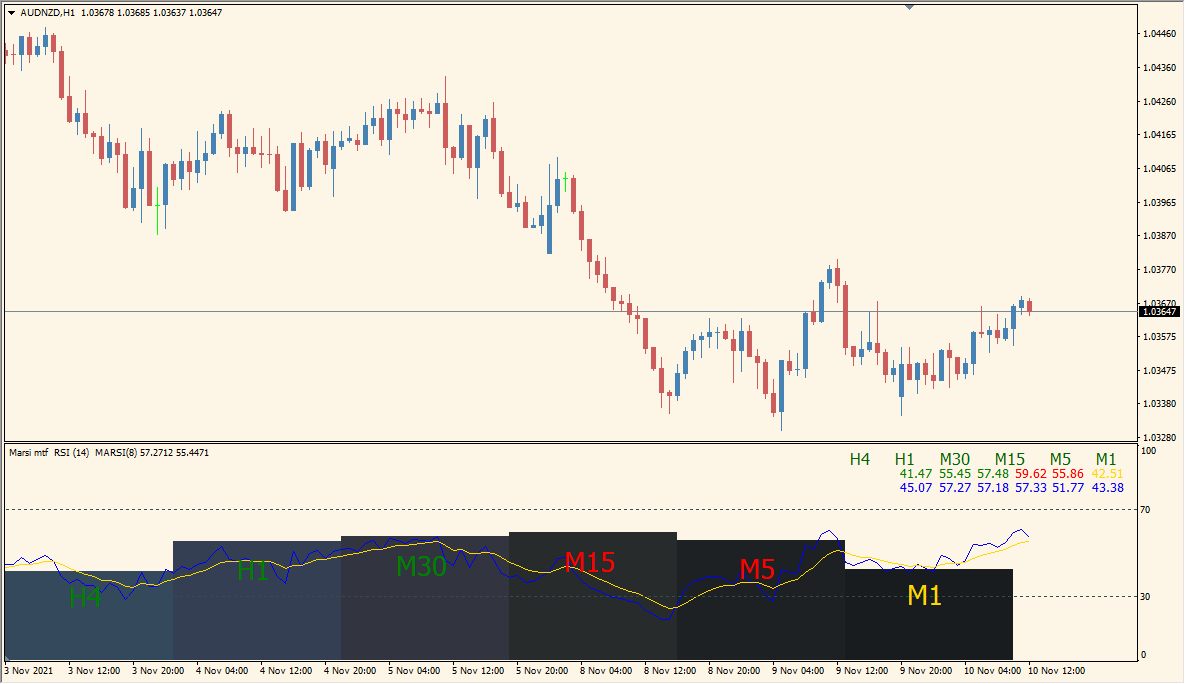The height and width of the screenshot is (684, 1185).
Task: Click the Marsi mtf RSI (14) indicator label
Action: coord(49,453)
